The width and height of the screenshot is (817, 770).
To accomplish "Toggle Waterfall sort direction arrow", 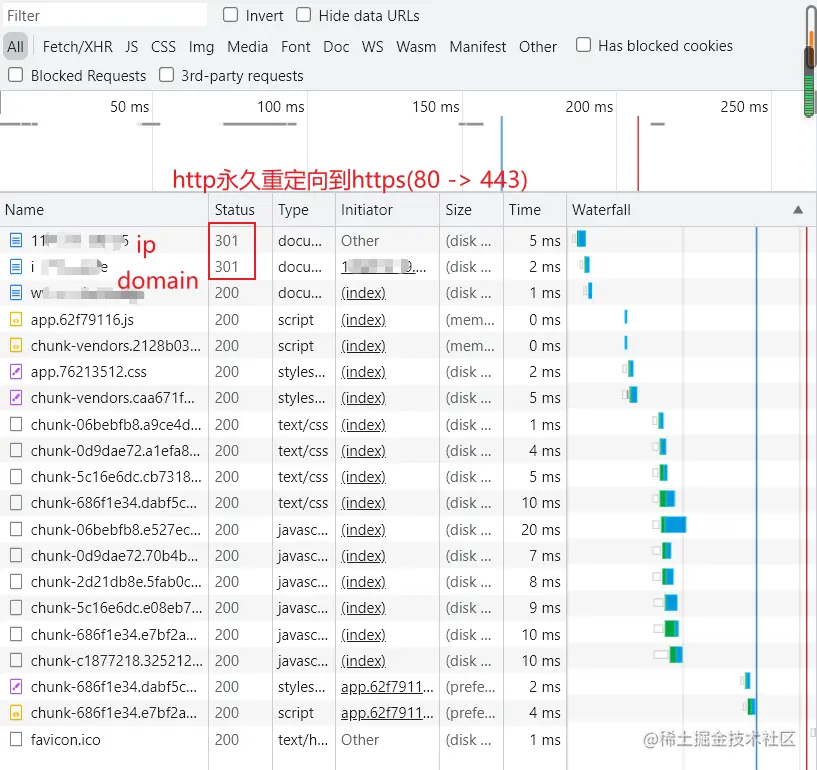I will click(798, 209).
